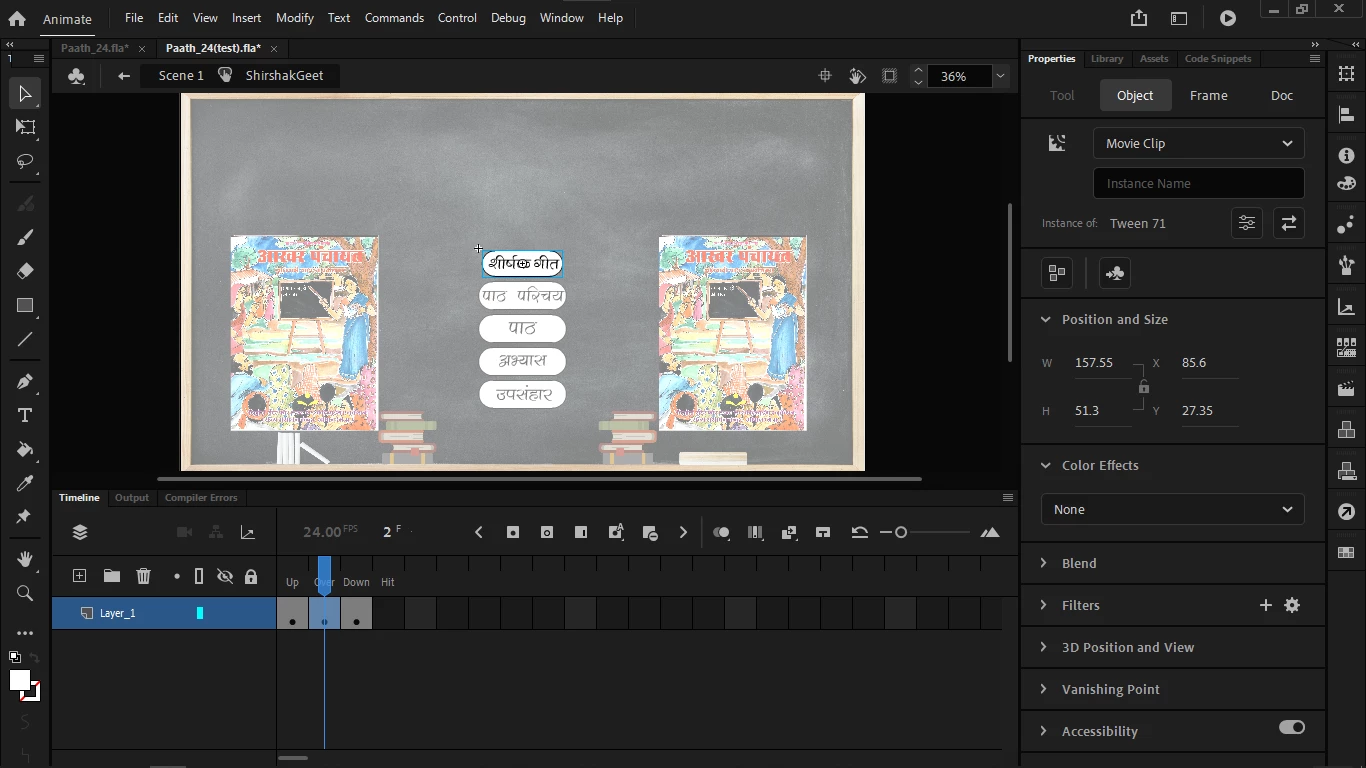The height and width of the screenshot is (768, 1366).
Task: Toggle the width-height lock constraint
Action: point(1143,387)
